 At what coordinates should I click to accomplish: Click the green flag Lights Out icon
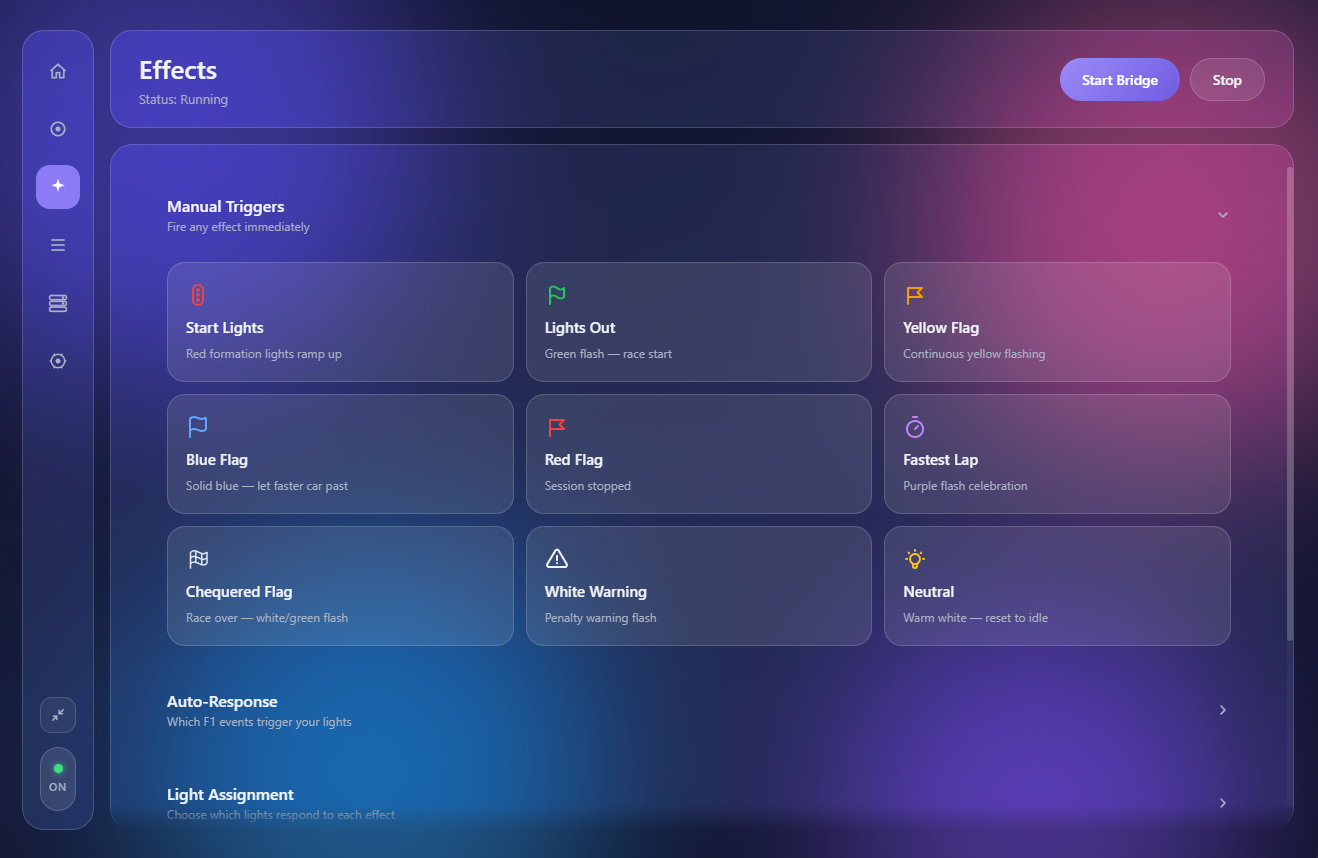tap(557, 295)
